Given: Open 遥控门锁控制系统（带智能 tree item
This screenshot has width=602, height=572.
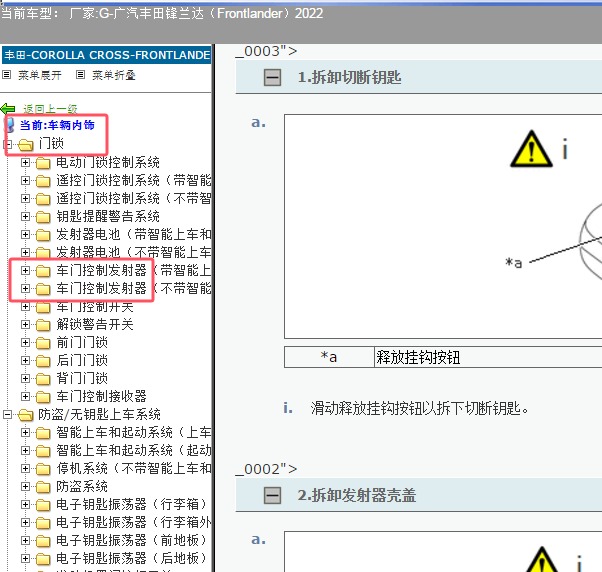Looking at the screenshot, I should (134, 180).
